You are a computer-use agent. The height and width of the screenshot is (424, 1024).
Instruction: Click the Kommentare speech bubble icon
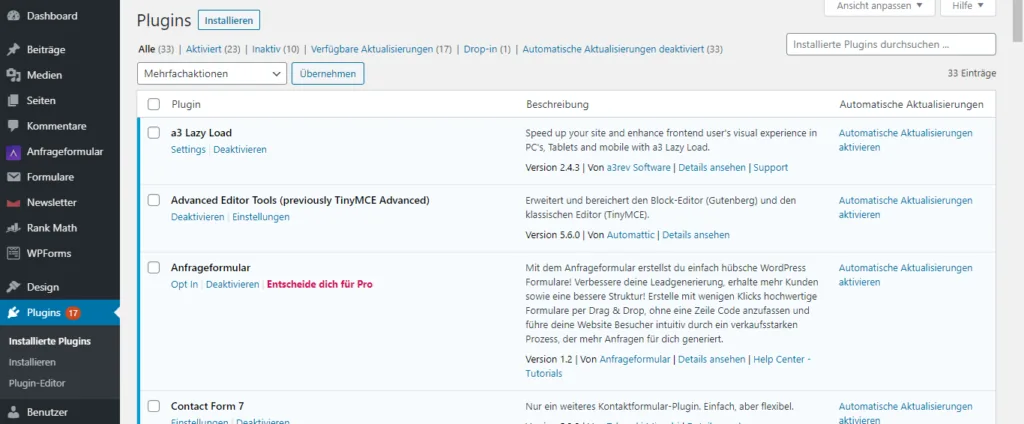[x=13, y=126]
